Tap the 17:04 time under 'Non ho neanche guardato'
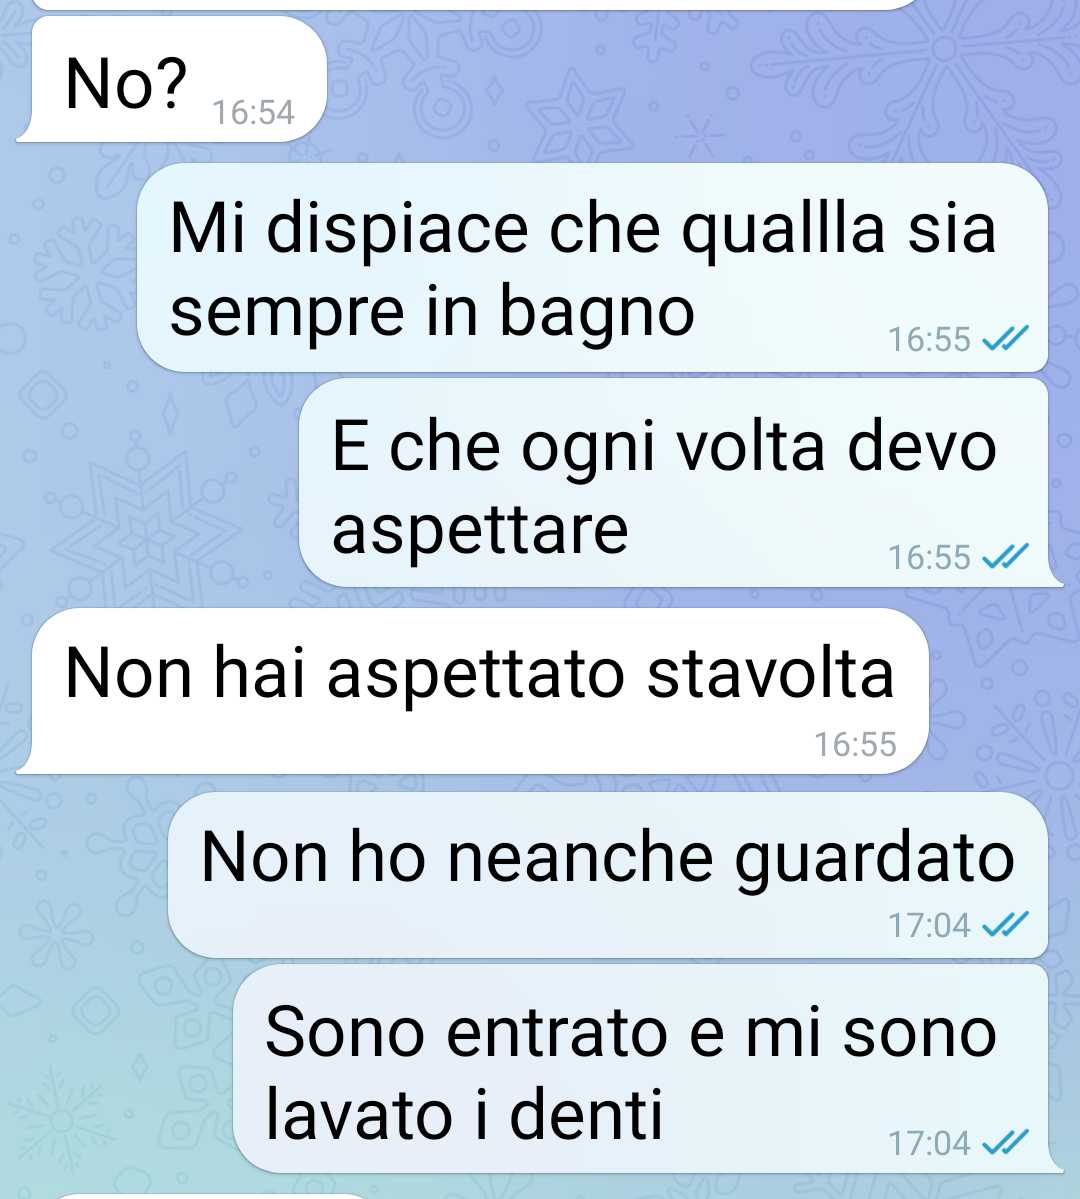This screenshot has width=1080, height=1199. [x=929, y=926]
